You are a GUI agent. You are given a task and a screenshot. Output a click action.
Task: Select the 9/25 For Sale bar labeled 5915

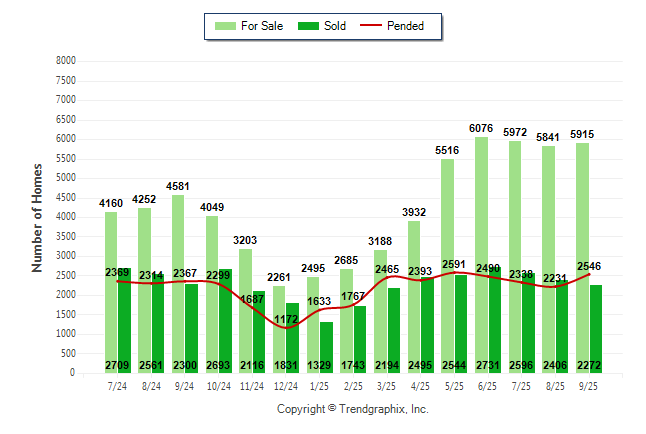point(582,258)
